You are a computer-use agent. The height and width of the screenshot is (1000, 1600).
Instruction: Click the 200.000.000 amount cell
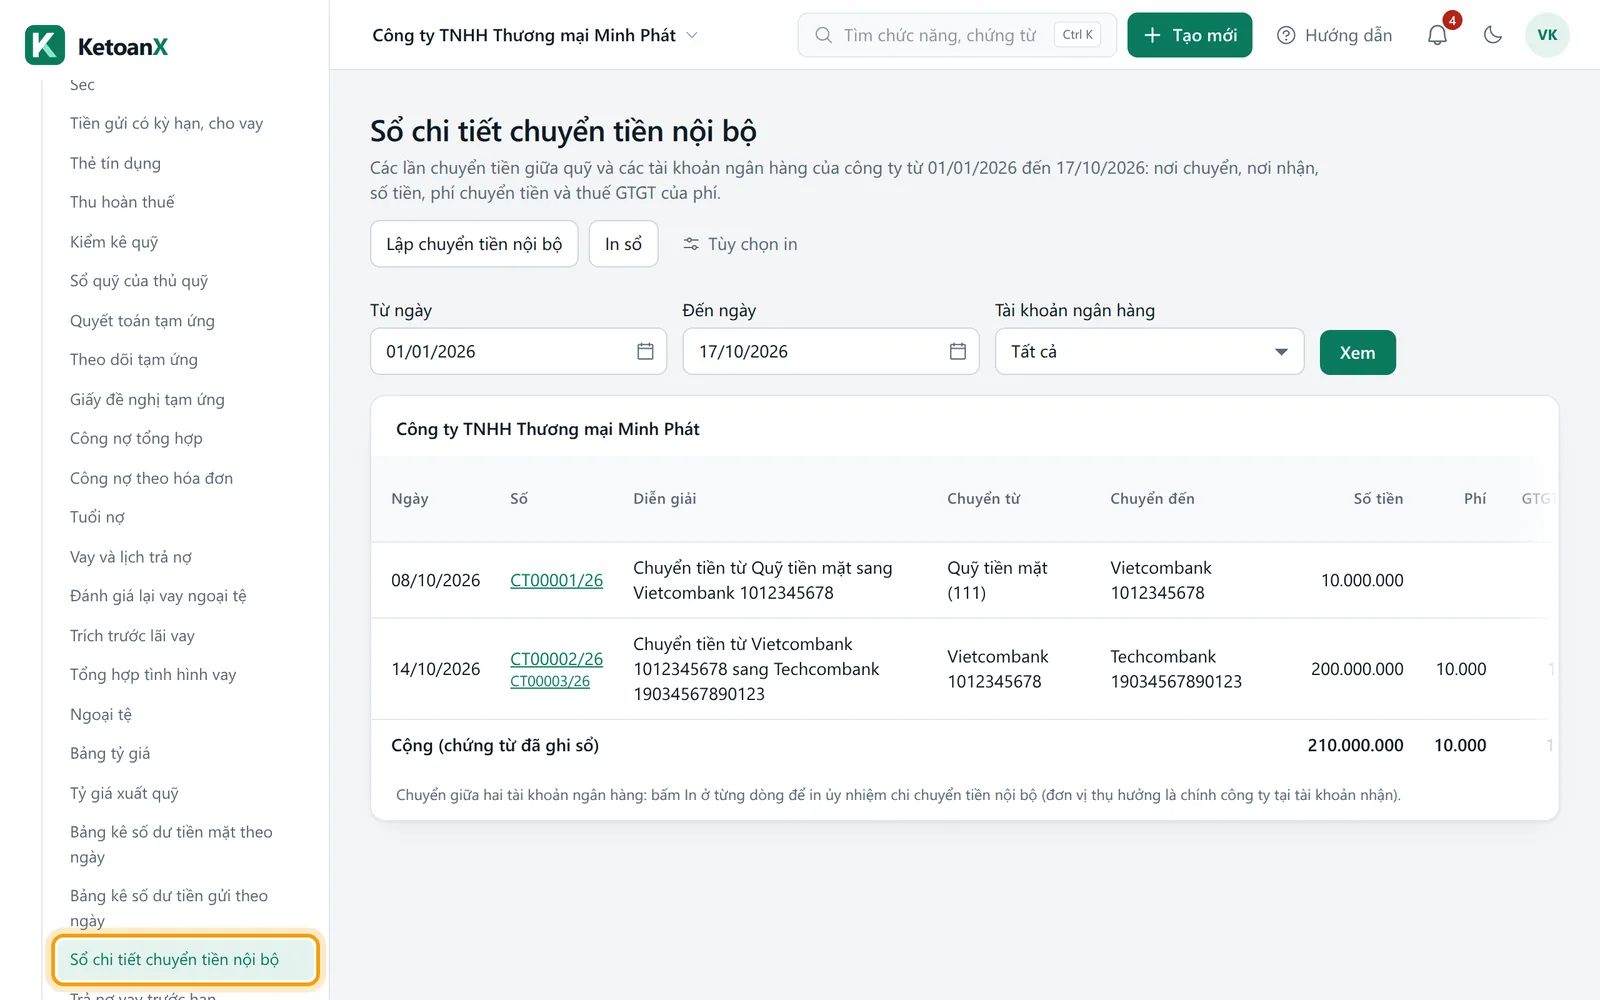[x=1357, y=669]
